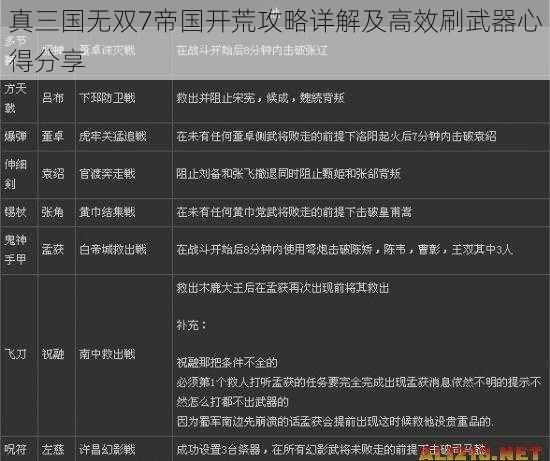Click condition starting 成功设置3台祭器
Screen dimensions: 550x461
click(331, 449)
